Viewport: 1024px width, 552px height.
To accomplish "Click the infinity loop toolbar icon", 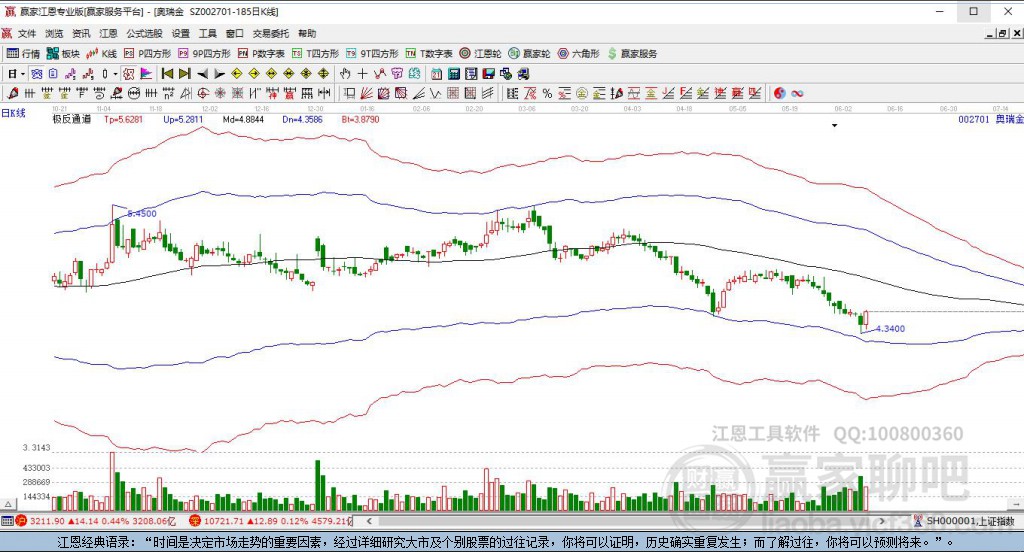I will 797,93.
